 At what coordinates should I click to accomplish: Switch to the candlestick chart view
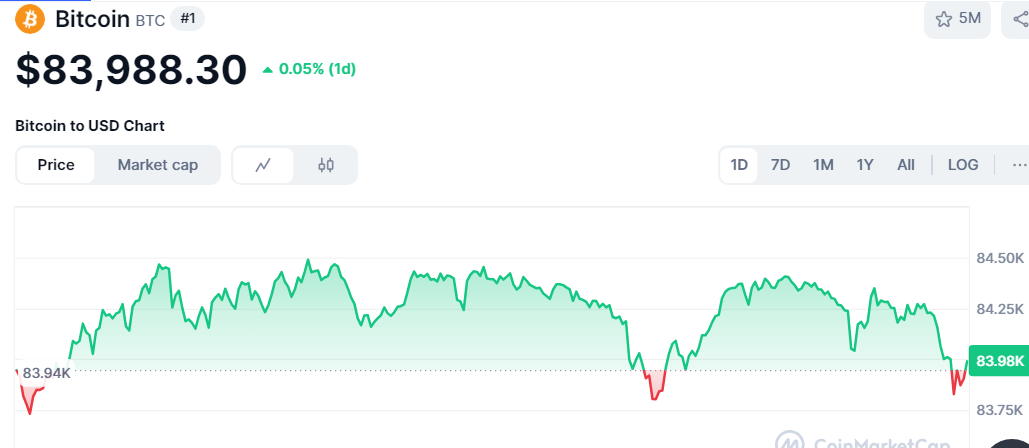pyautogui.click(x=326, y=165)
